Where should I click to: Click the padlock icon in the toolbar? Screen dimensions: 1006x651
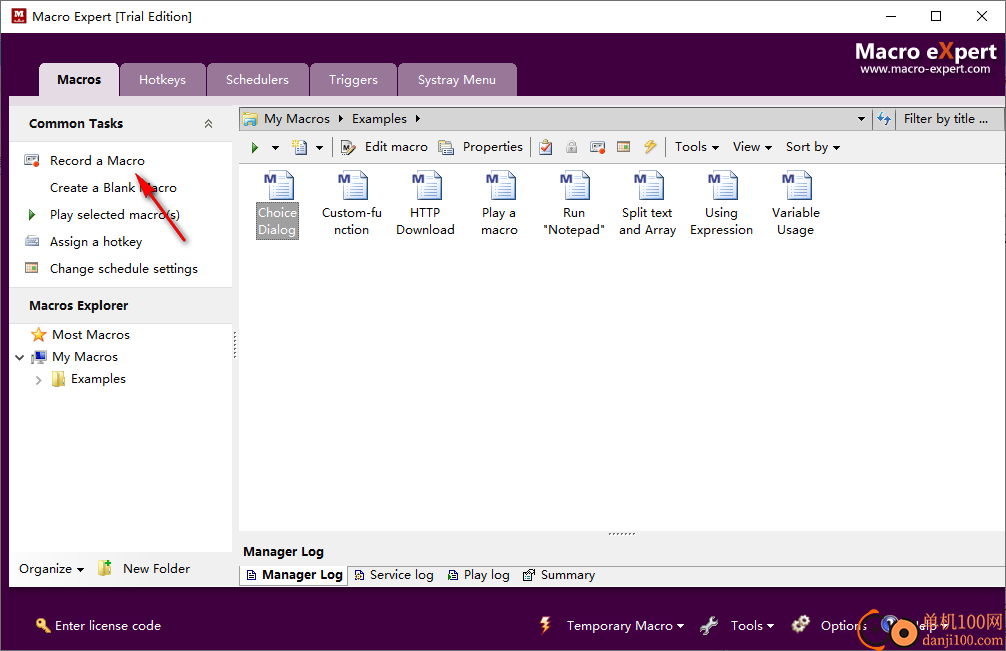[x=571, y=147]
